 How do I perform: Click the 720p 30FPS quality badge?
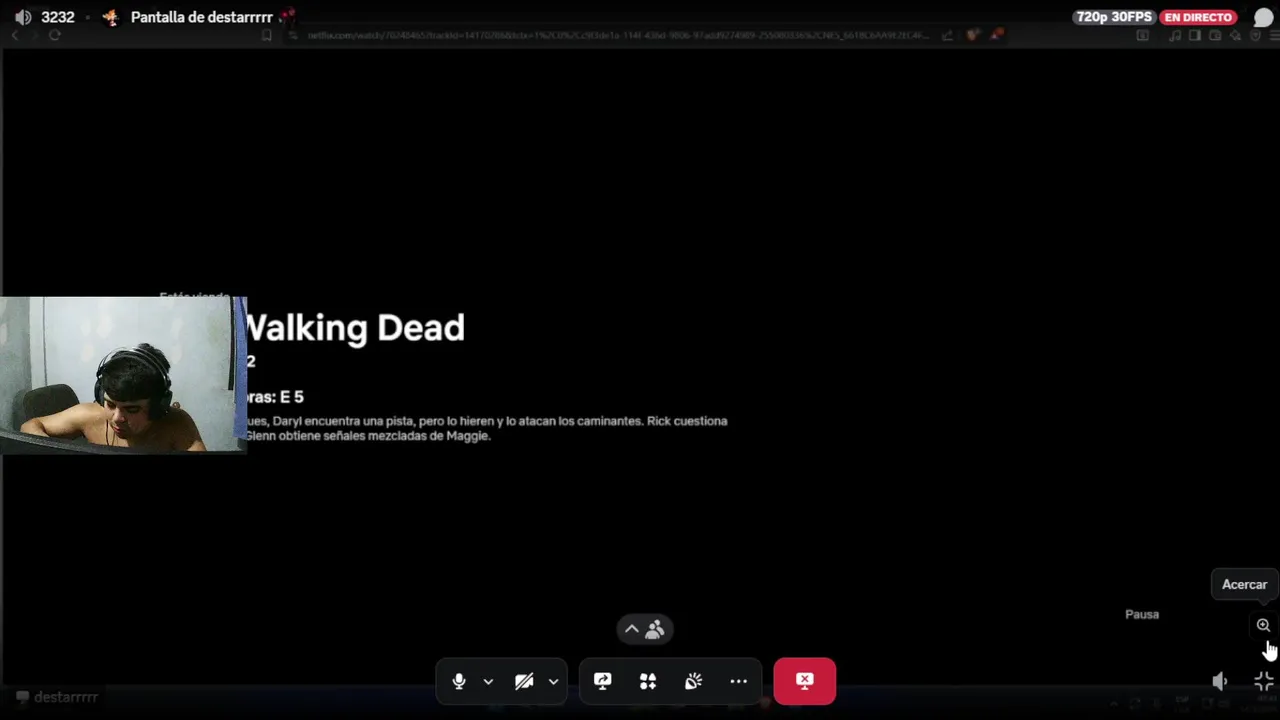click(x=1114, y=17)
